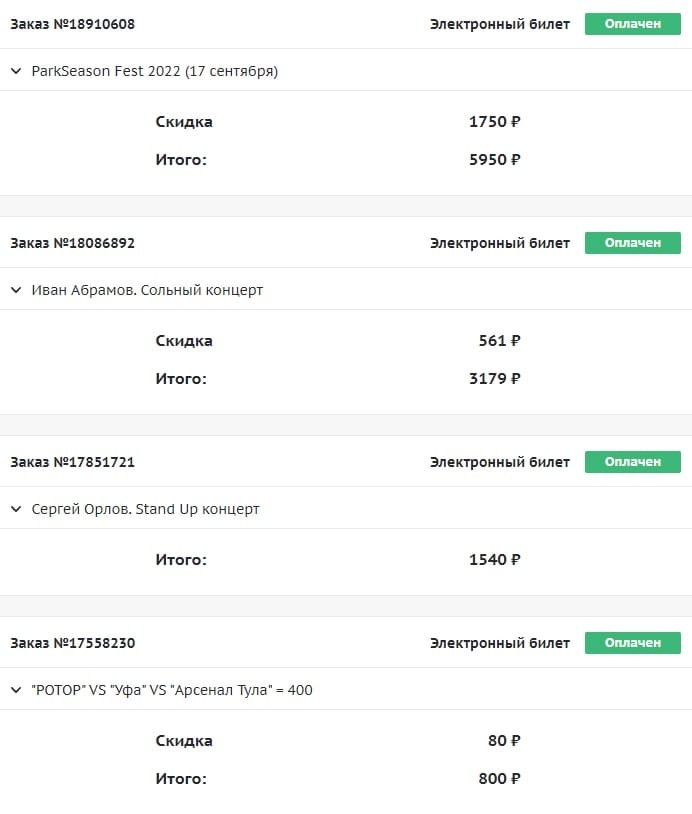Image resolution: width=692 pixels, height=814 pixels.
Task: Collapse the ParkSeason Fest 2022 chevron
Action: (16, 71)
